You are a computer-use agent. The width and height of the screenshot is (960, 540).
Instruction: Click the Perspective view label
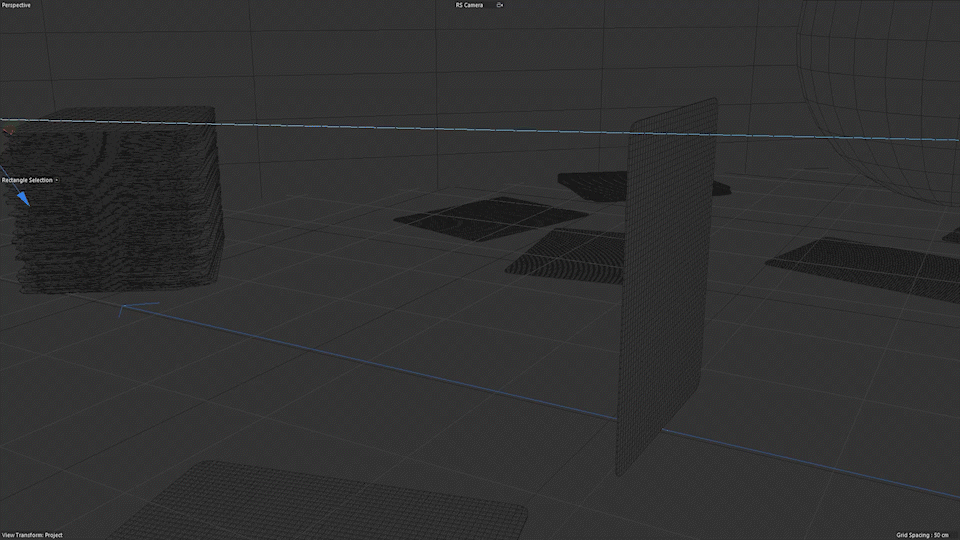16,5
